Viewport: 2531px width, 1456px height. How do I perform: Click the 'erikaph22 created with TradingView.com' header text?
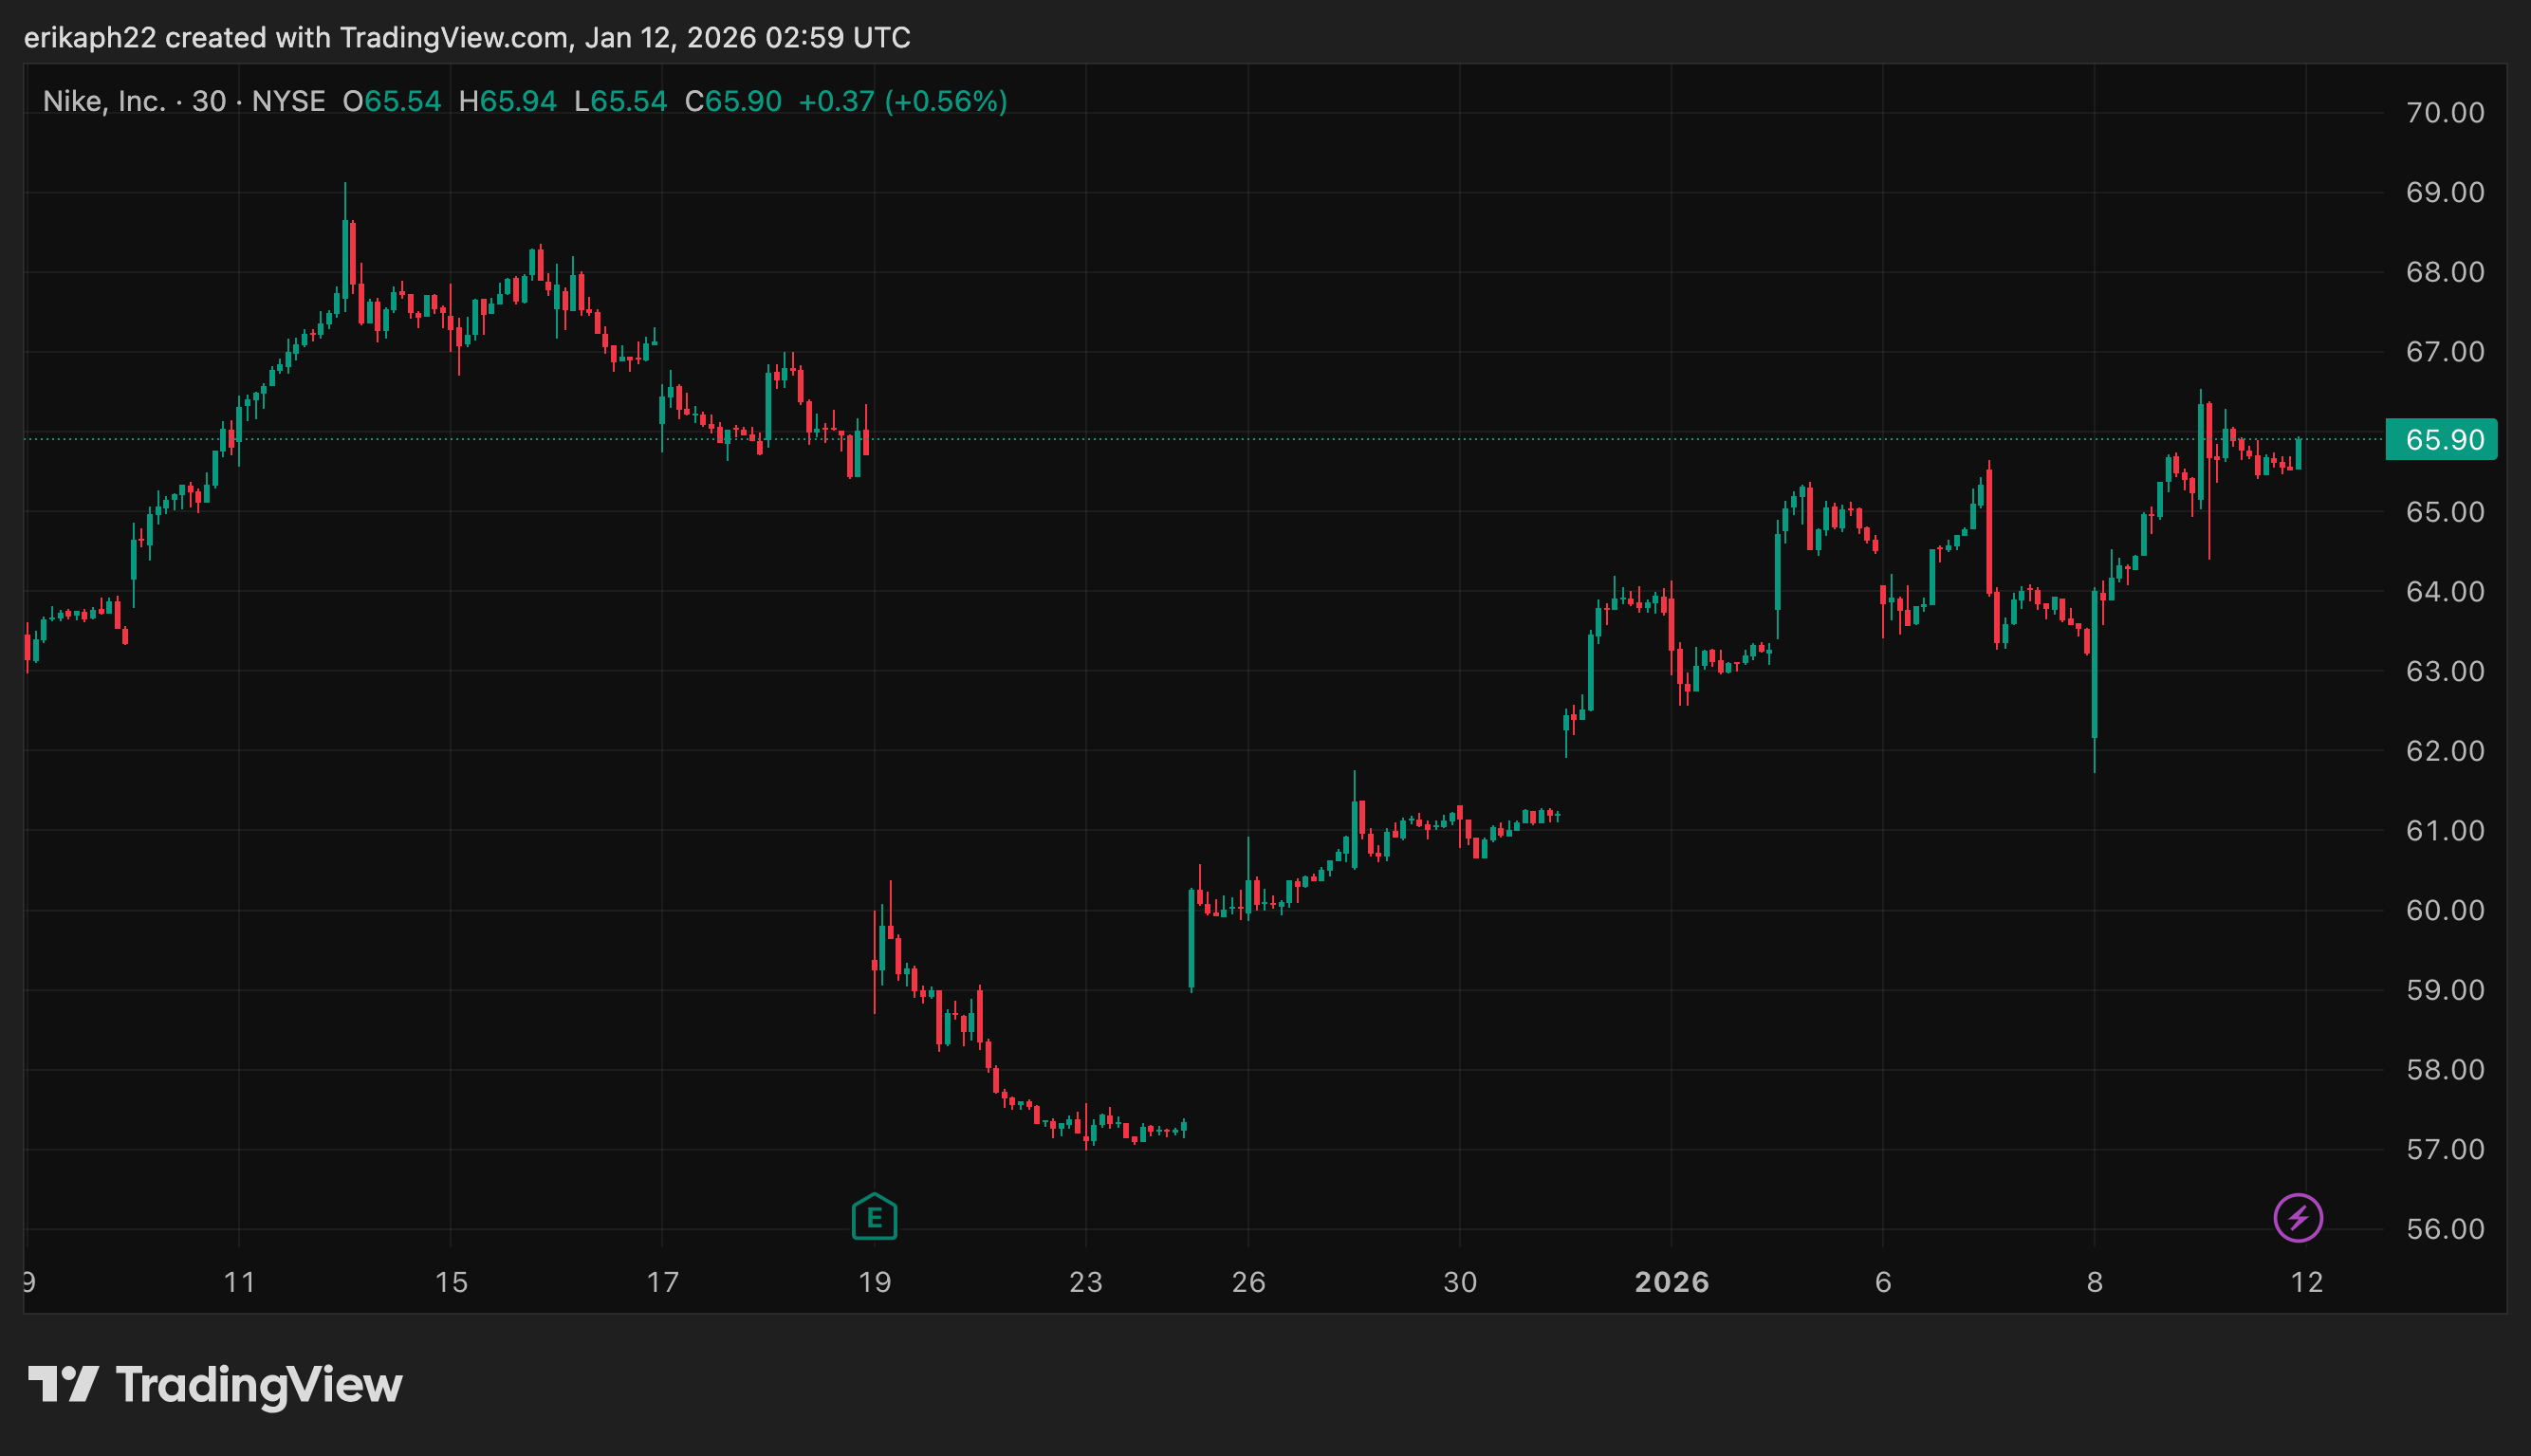coord(466,38)
